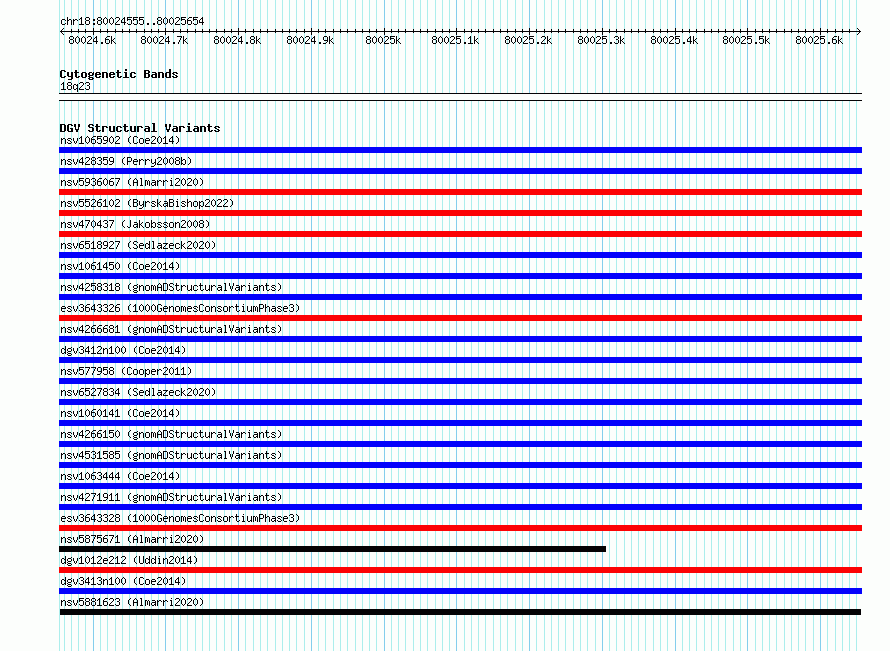Click the 80025.2k ruler position label
The width and height of the screenshot is (890, 651).
528,40
